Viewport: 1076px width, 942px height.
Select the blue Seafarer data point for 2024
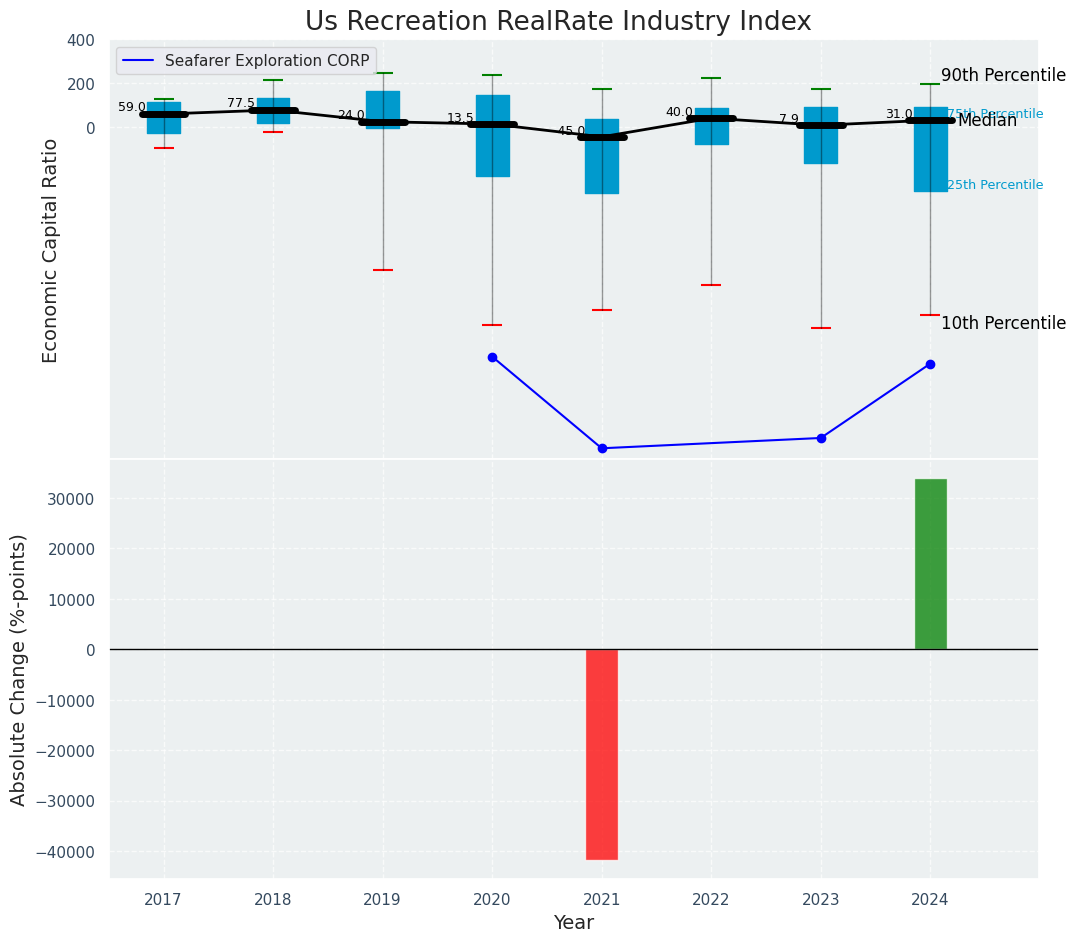tap(930, 364)
